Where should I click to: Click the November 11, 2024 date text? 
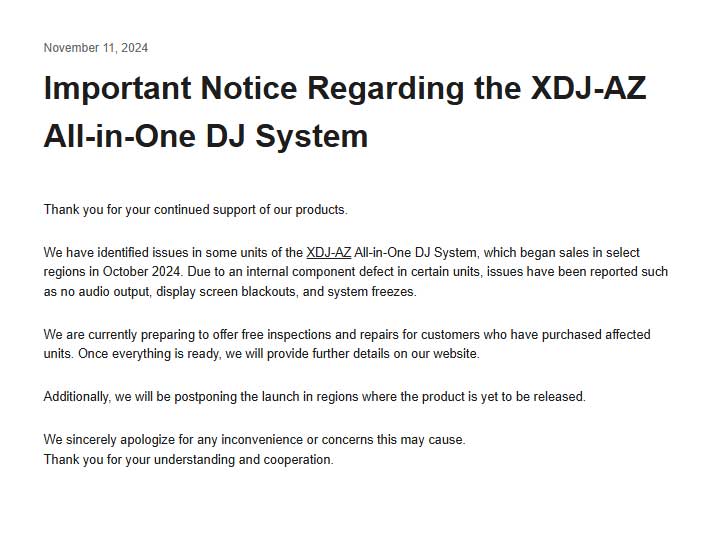pos(96,48)
